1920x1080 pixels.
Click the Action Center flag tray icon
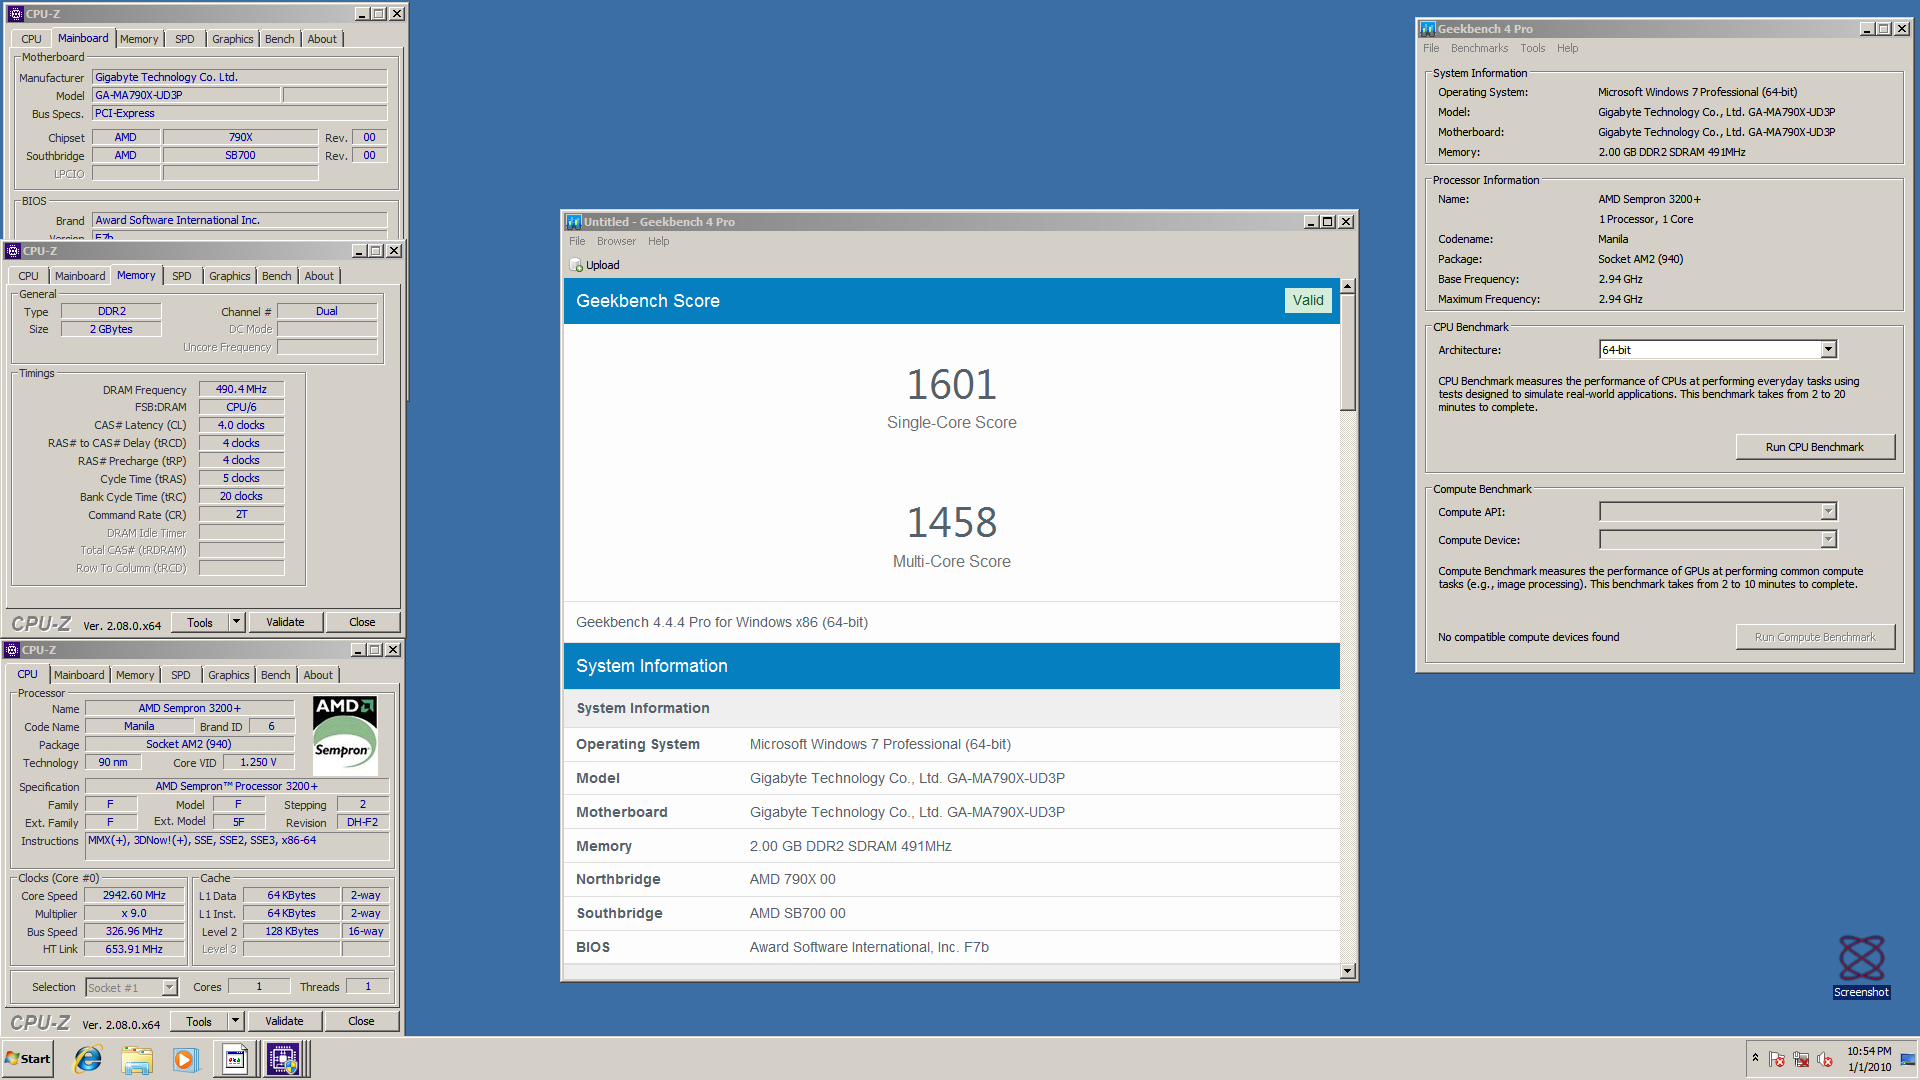tap(1776, 1059)
